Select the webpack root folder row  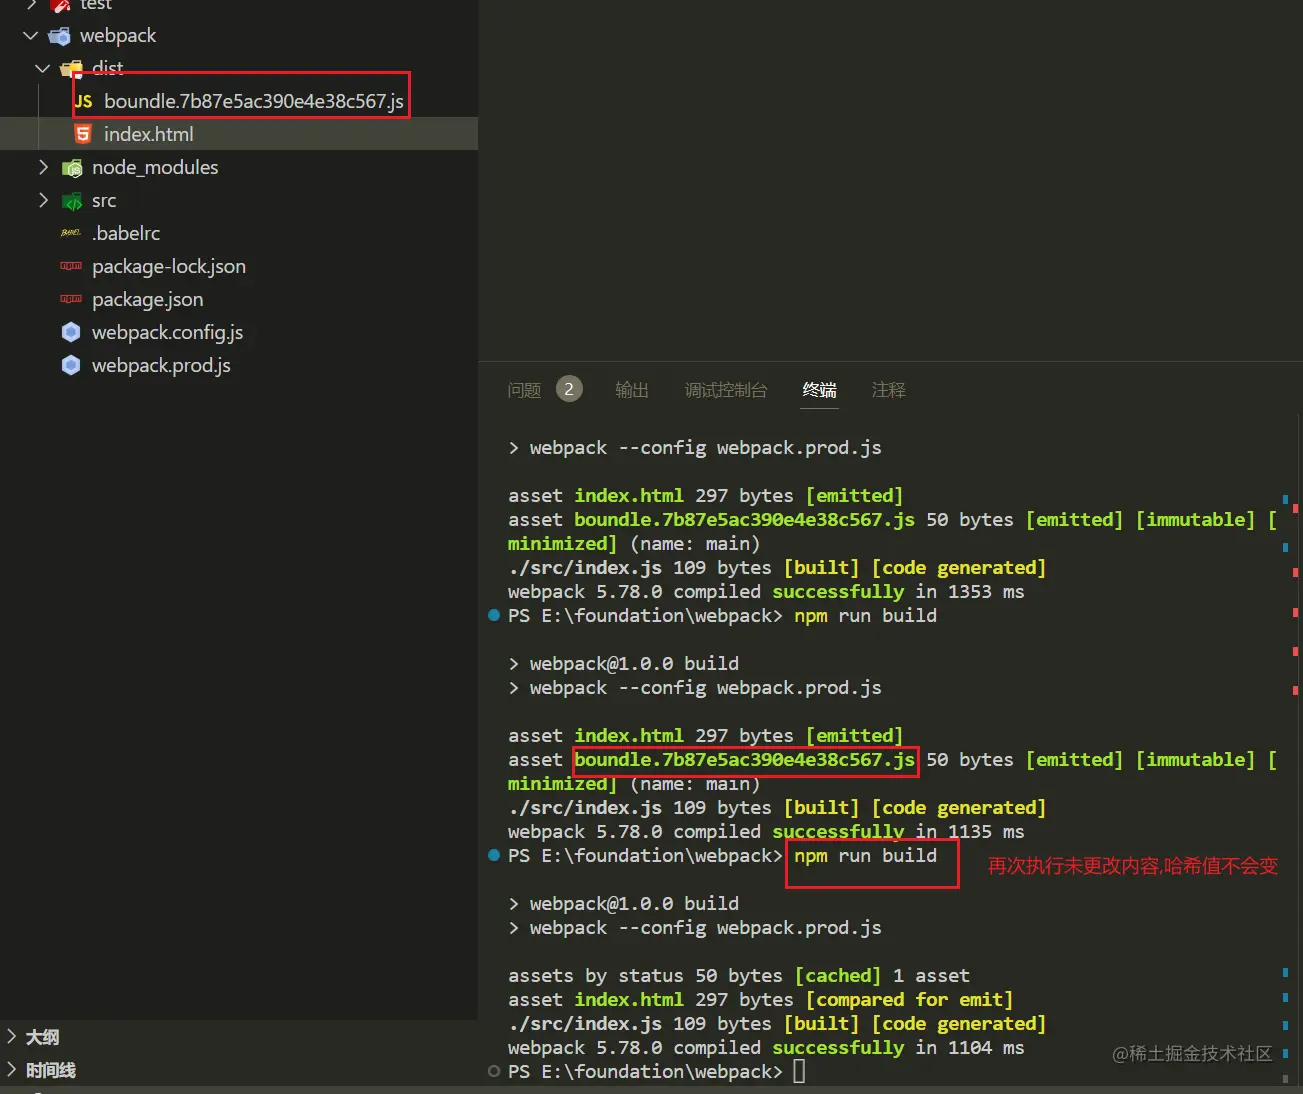pyautogui.click(x=239, y=35)
